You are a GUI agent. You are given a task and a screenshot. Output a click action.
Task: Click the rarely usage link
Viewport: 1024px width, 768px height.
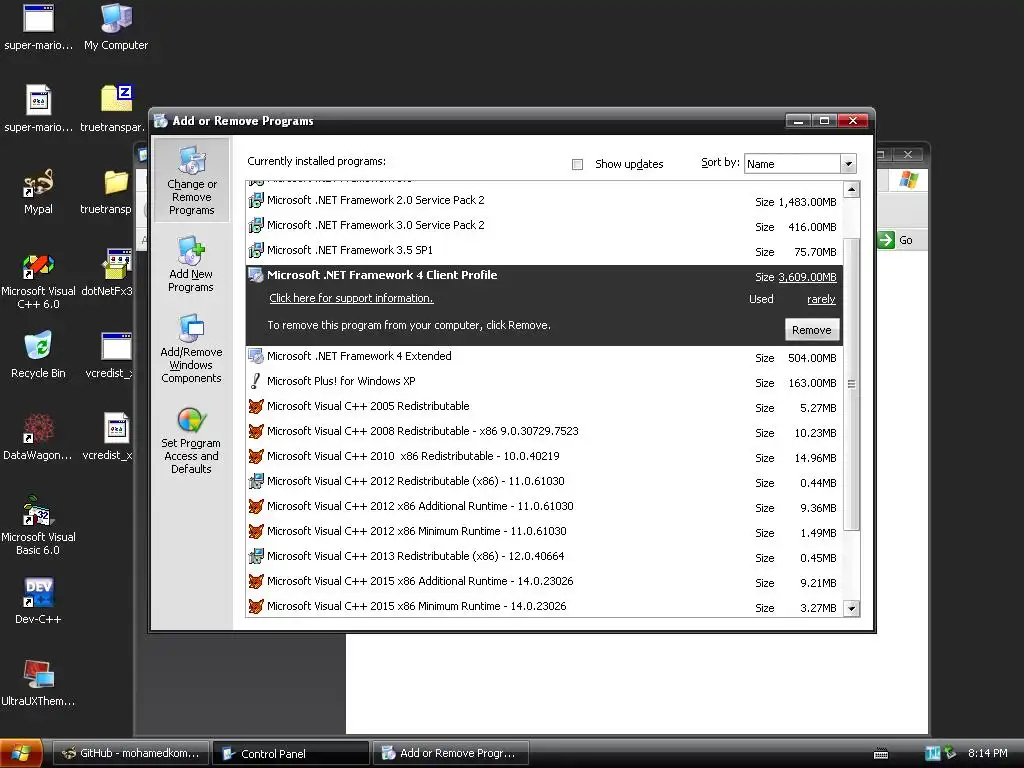[x=821, y=299]
